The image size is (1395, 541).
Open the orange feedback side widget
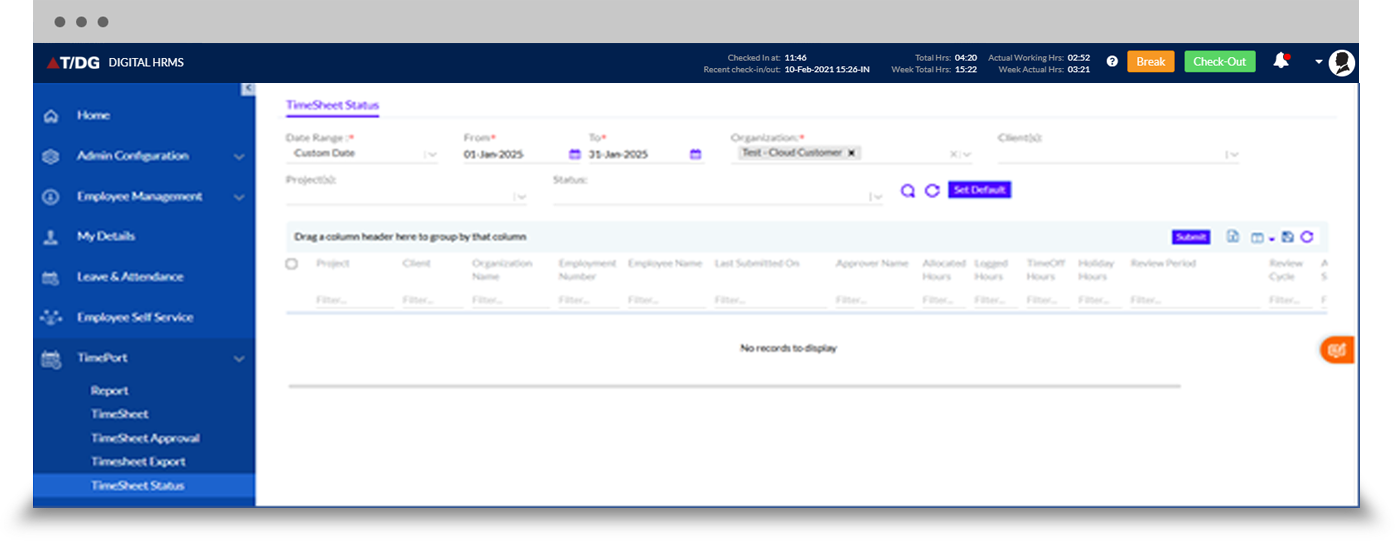(x=1338, y=350)
